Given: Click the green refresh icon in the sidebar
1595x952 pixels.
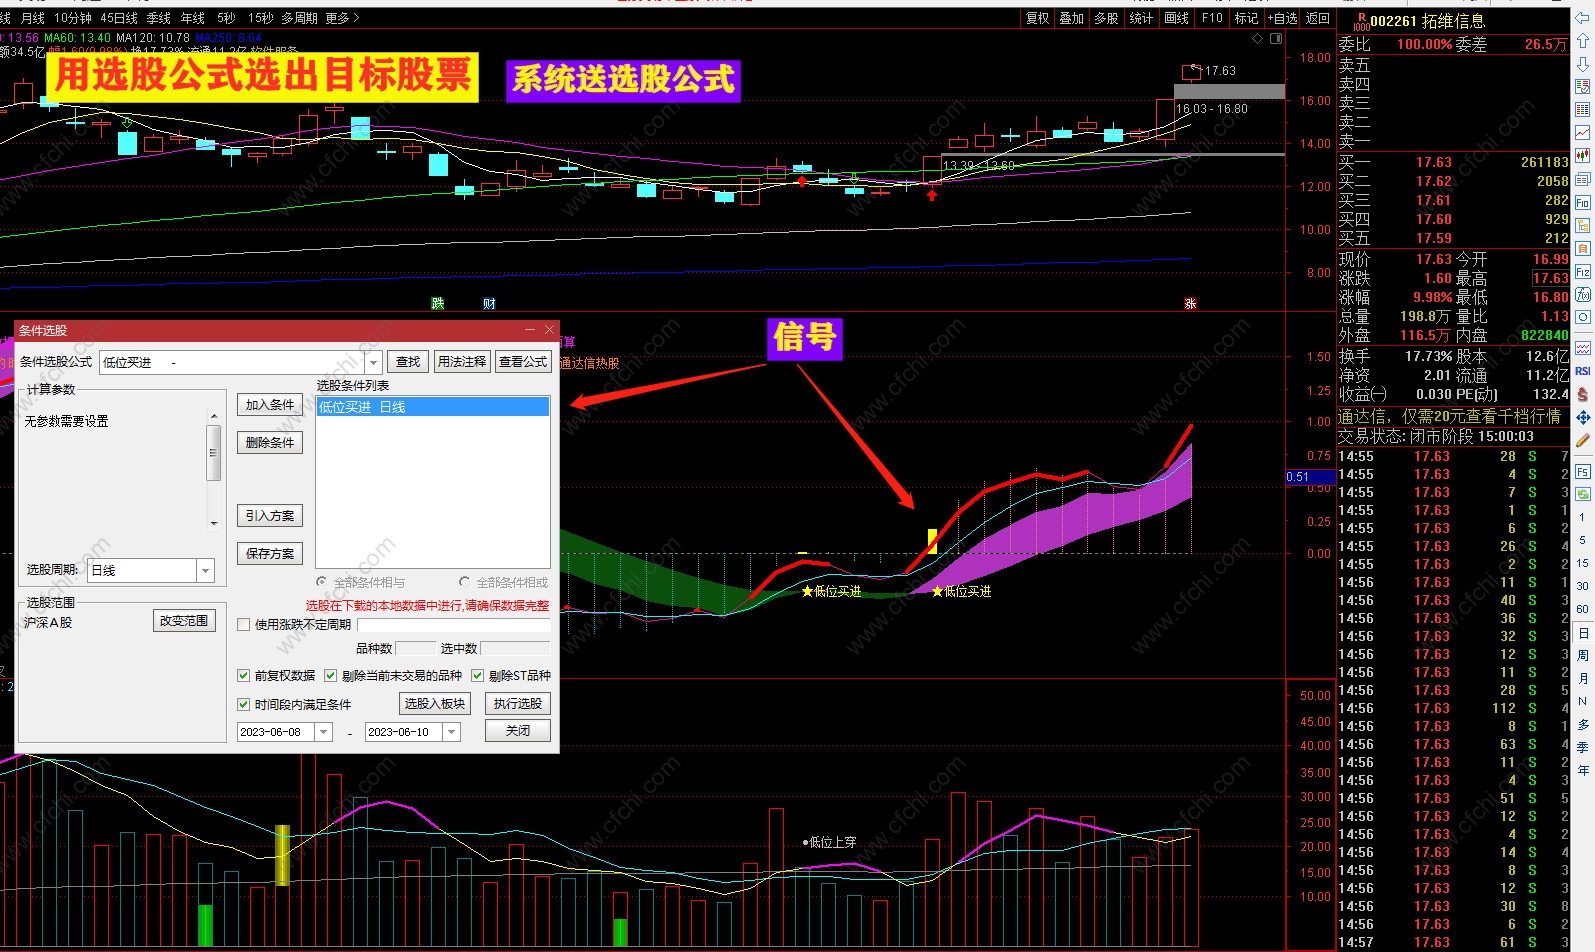Looking at the screenshot, I should [x=1583, y=494].
